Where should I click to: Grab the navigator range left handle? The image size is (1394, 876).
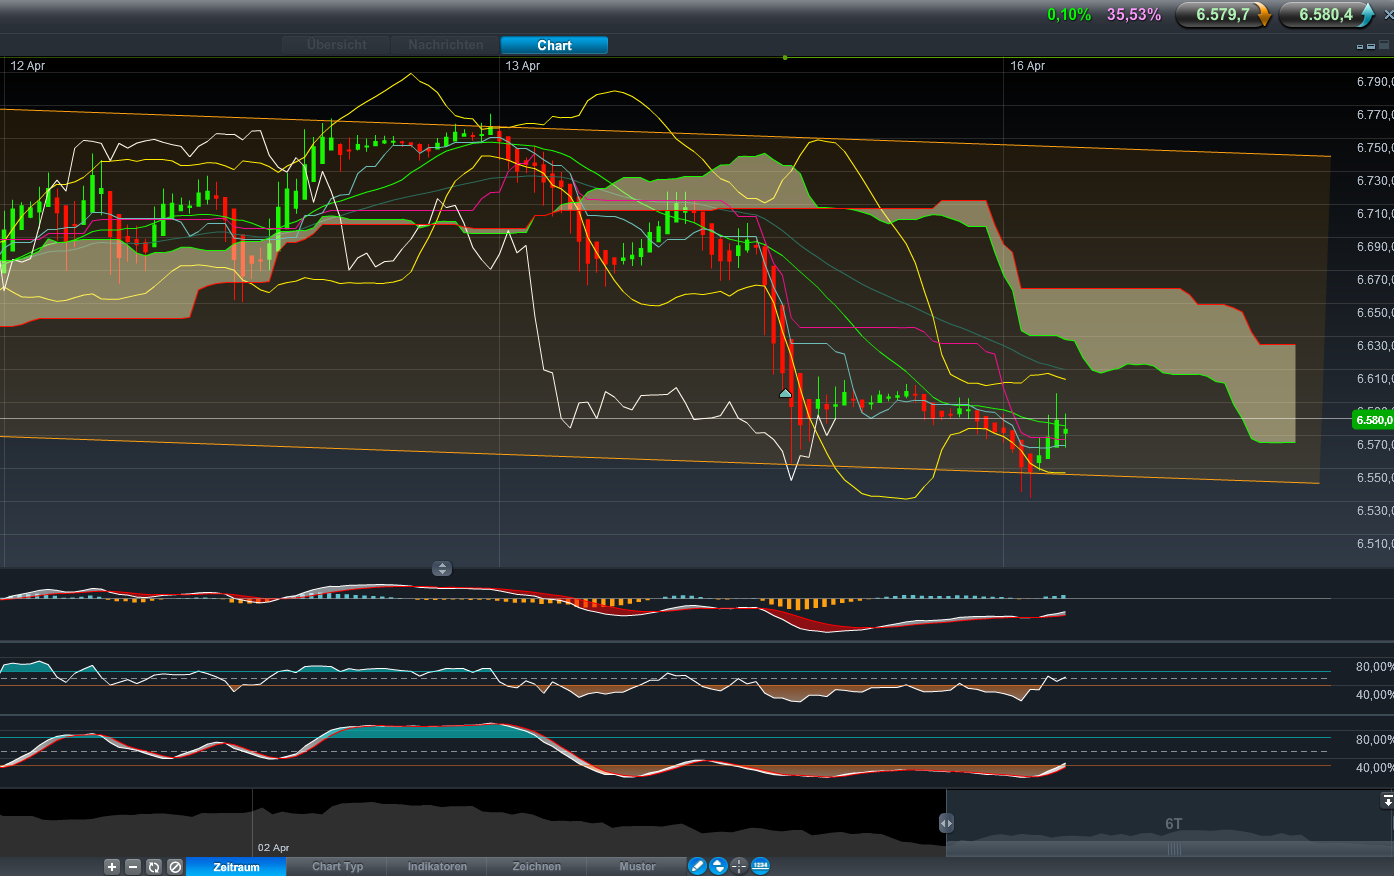pos(946,823)
